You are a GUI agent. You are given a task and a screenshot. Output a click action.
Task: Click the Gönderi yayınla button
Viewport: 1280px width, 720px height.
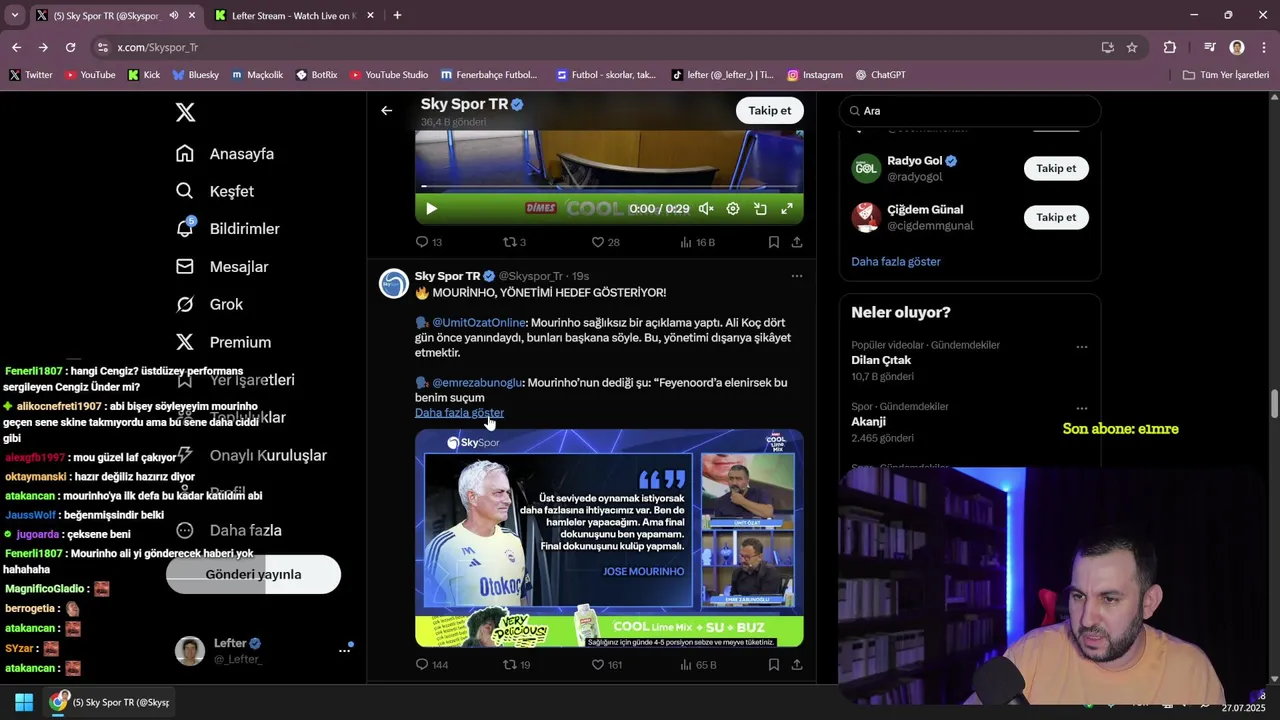tap(253, 574)
